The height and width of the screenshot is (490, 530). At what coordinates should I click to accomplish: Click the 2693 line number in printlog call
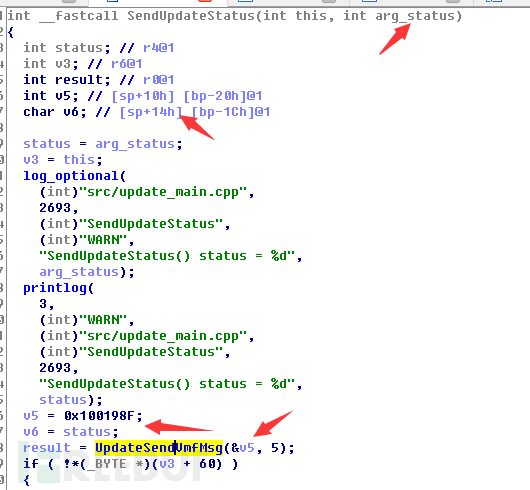click(x=55, y=368)
